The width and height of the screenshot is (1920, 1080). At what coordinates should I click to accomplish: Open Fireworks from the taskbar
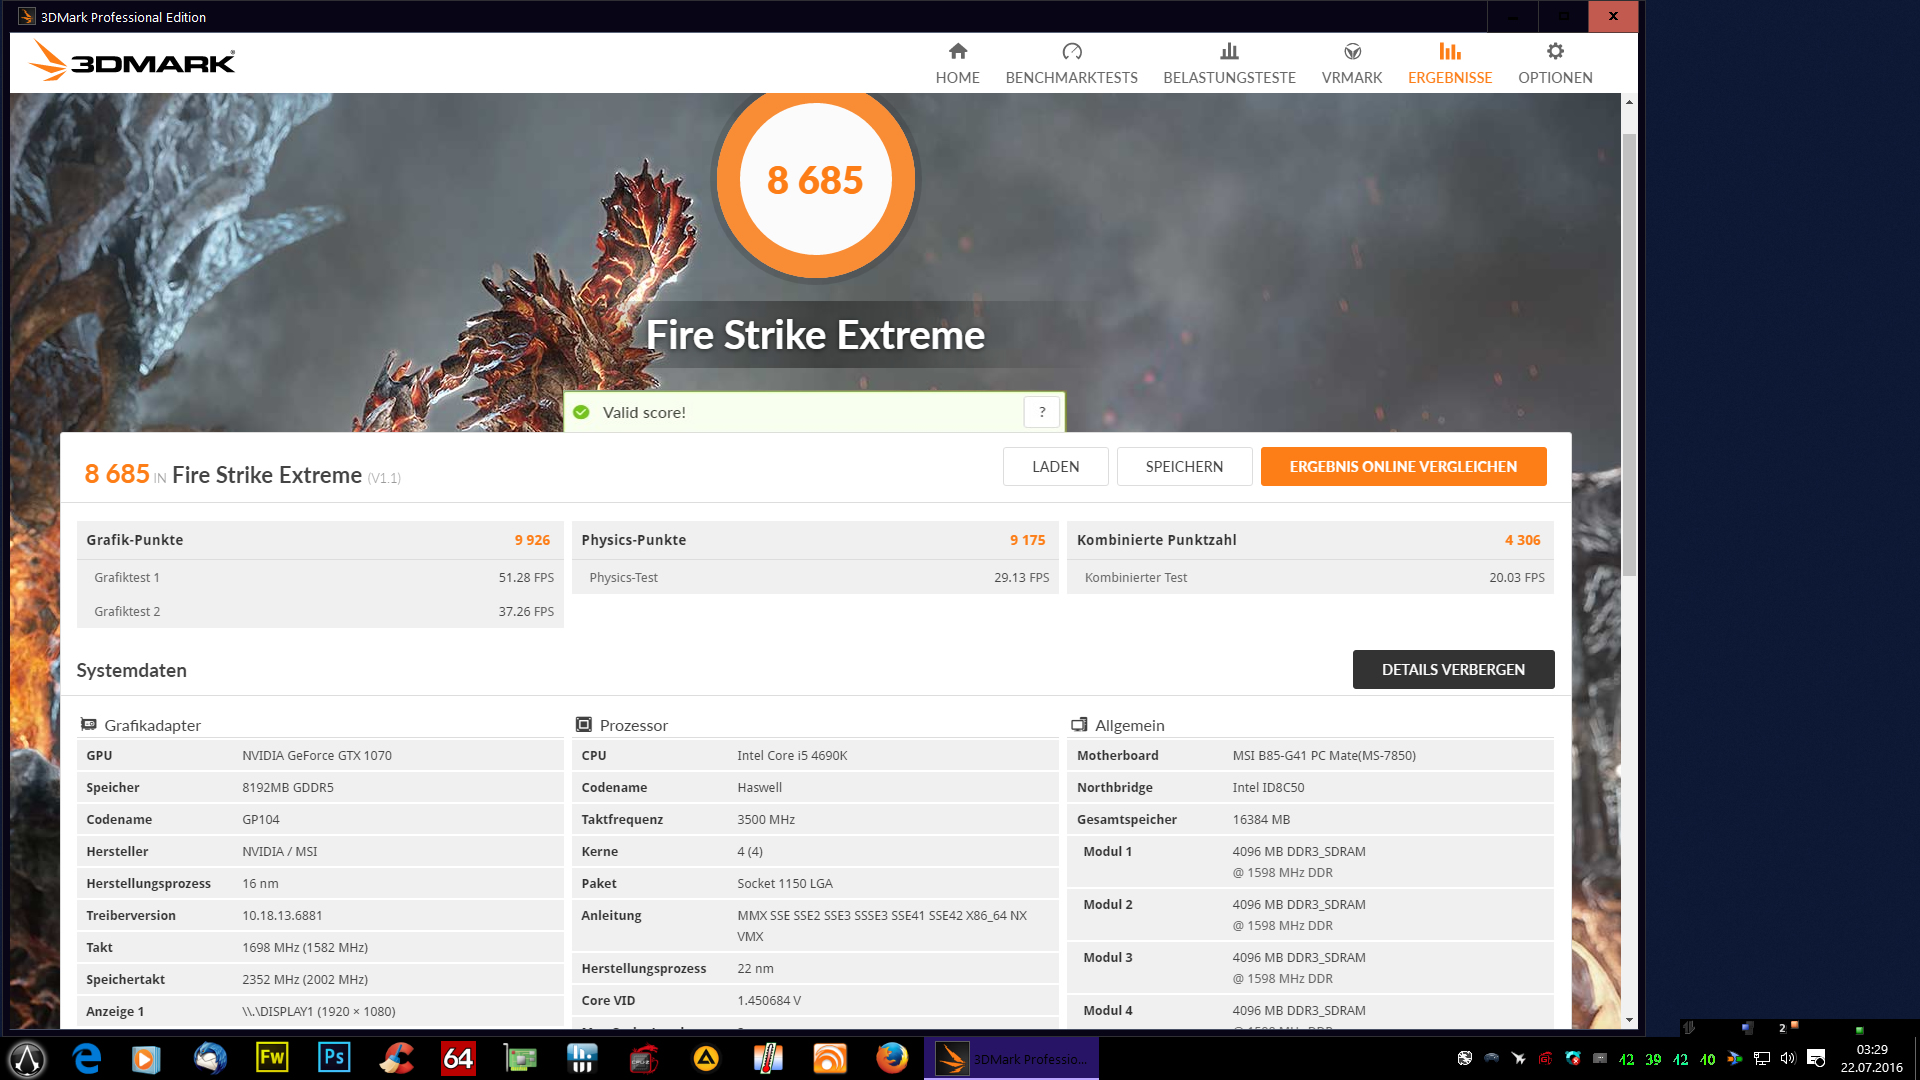[271, 1058]
